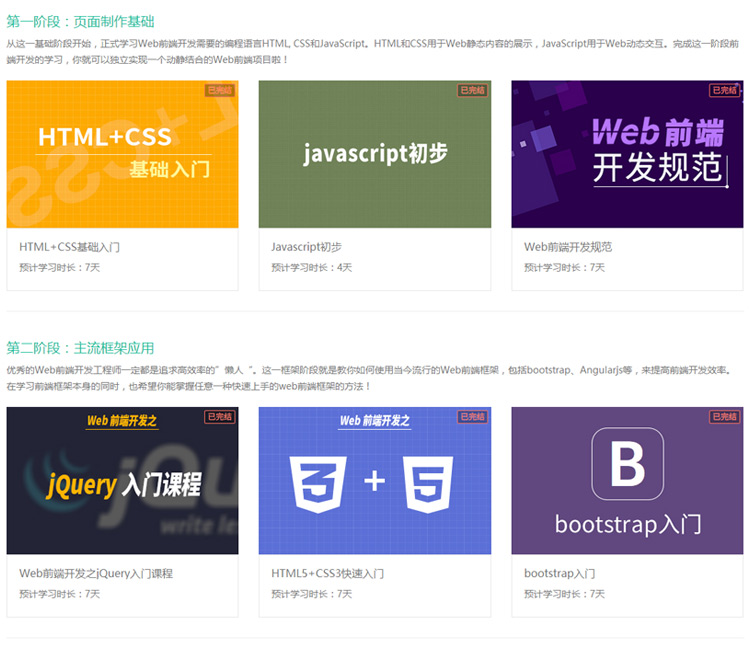Click 预计学习时长：7天 under bootstrap入门
This screenshot has height=653, width=750.
[x=564, y=594]
